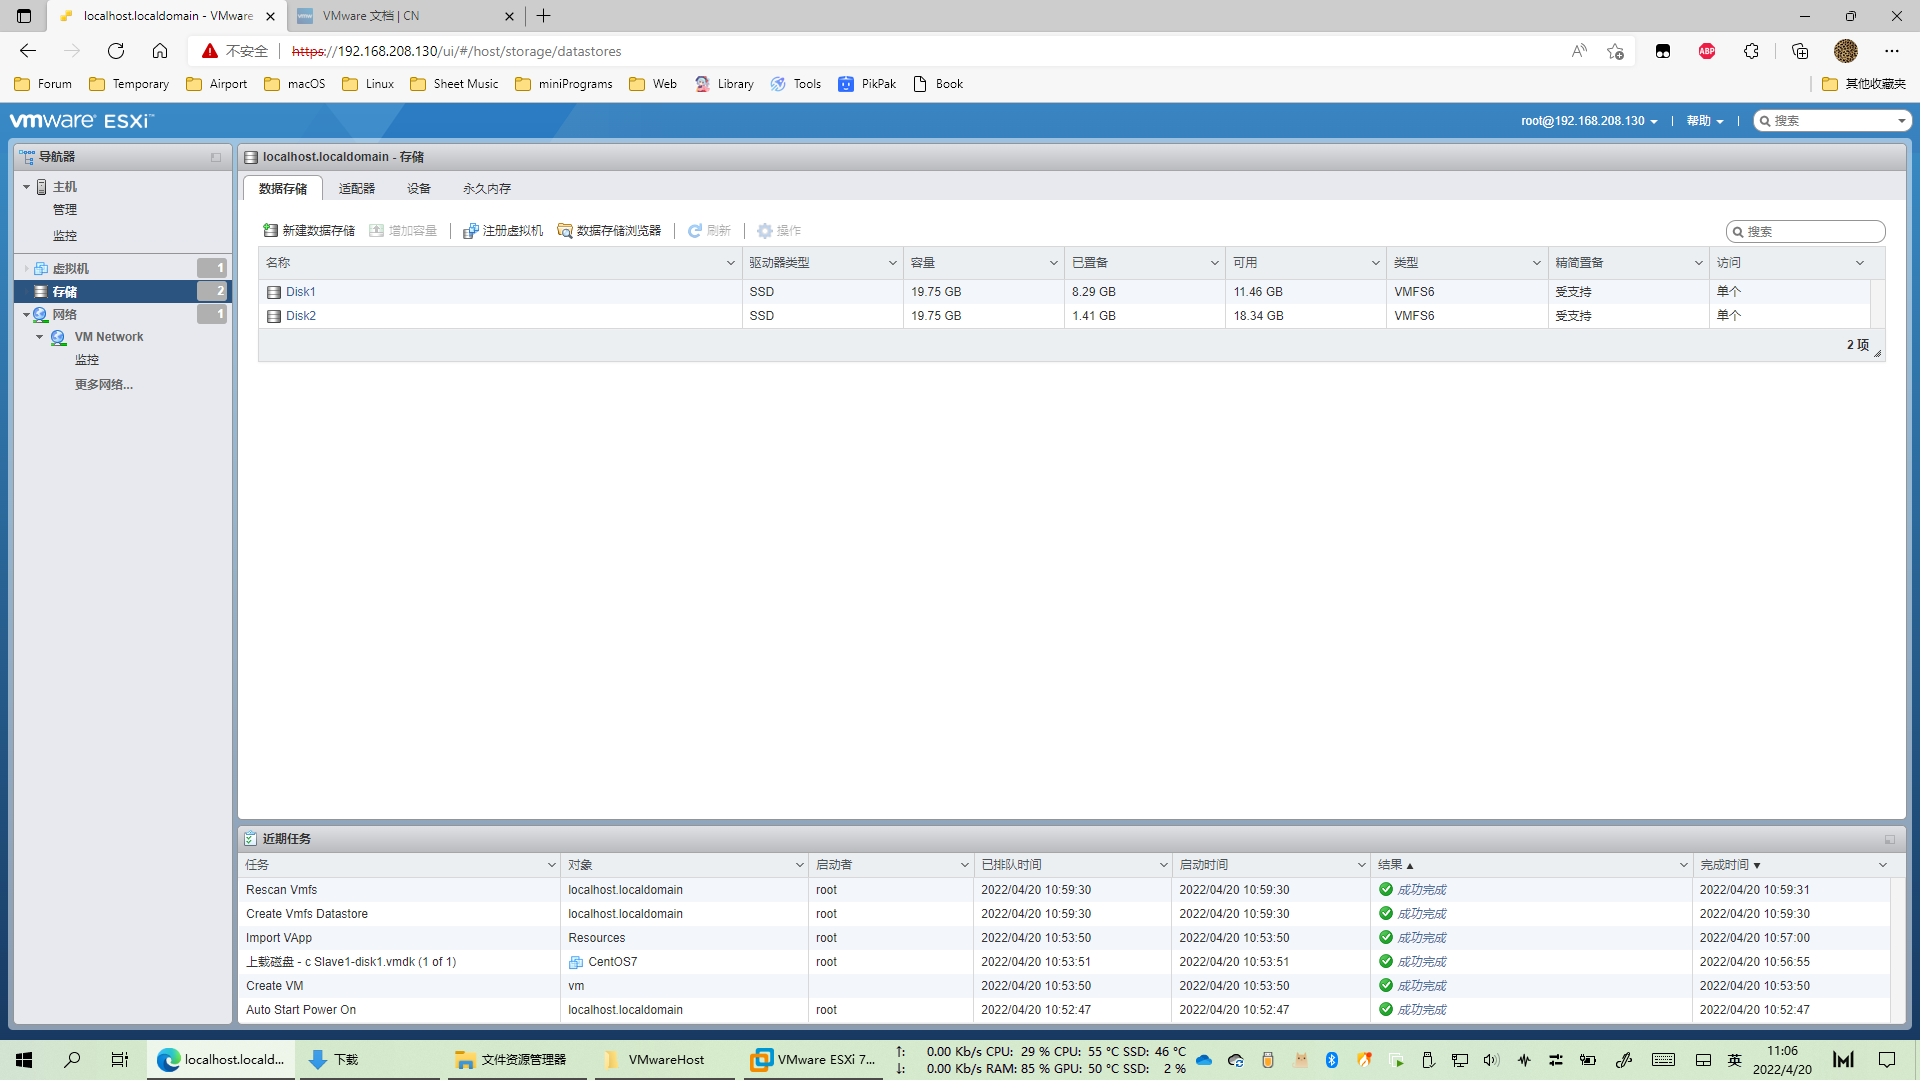The height and width of the screenshot is (1080, 1920).
Task: Open the Actions gear menu
Action: click(x=764, y=231)
